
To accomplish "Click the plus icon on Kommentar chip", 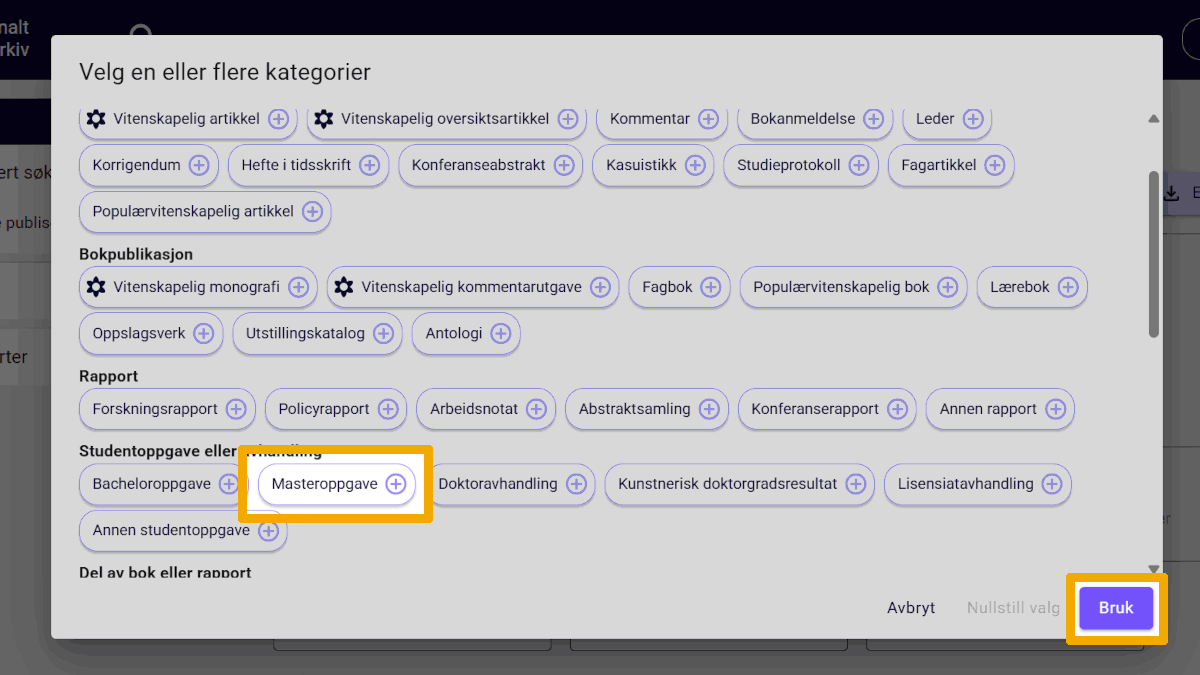I will (x=709, y=119).
